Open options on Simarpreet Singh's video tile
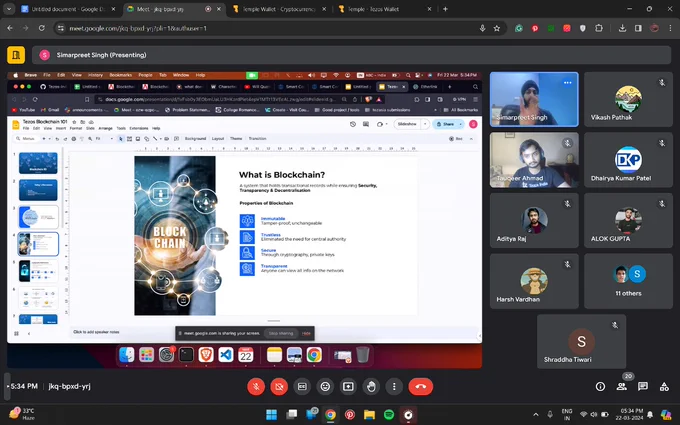The height and width of the screenshot is (425, 680). pyautogui.click(x=567, y=82)
